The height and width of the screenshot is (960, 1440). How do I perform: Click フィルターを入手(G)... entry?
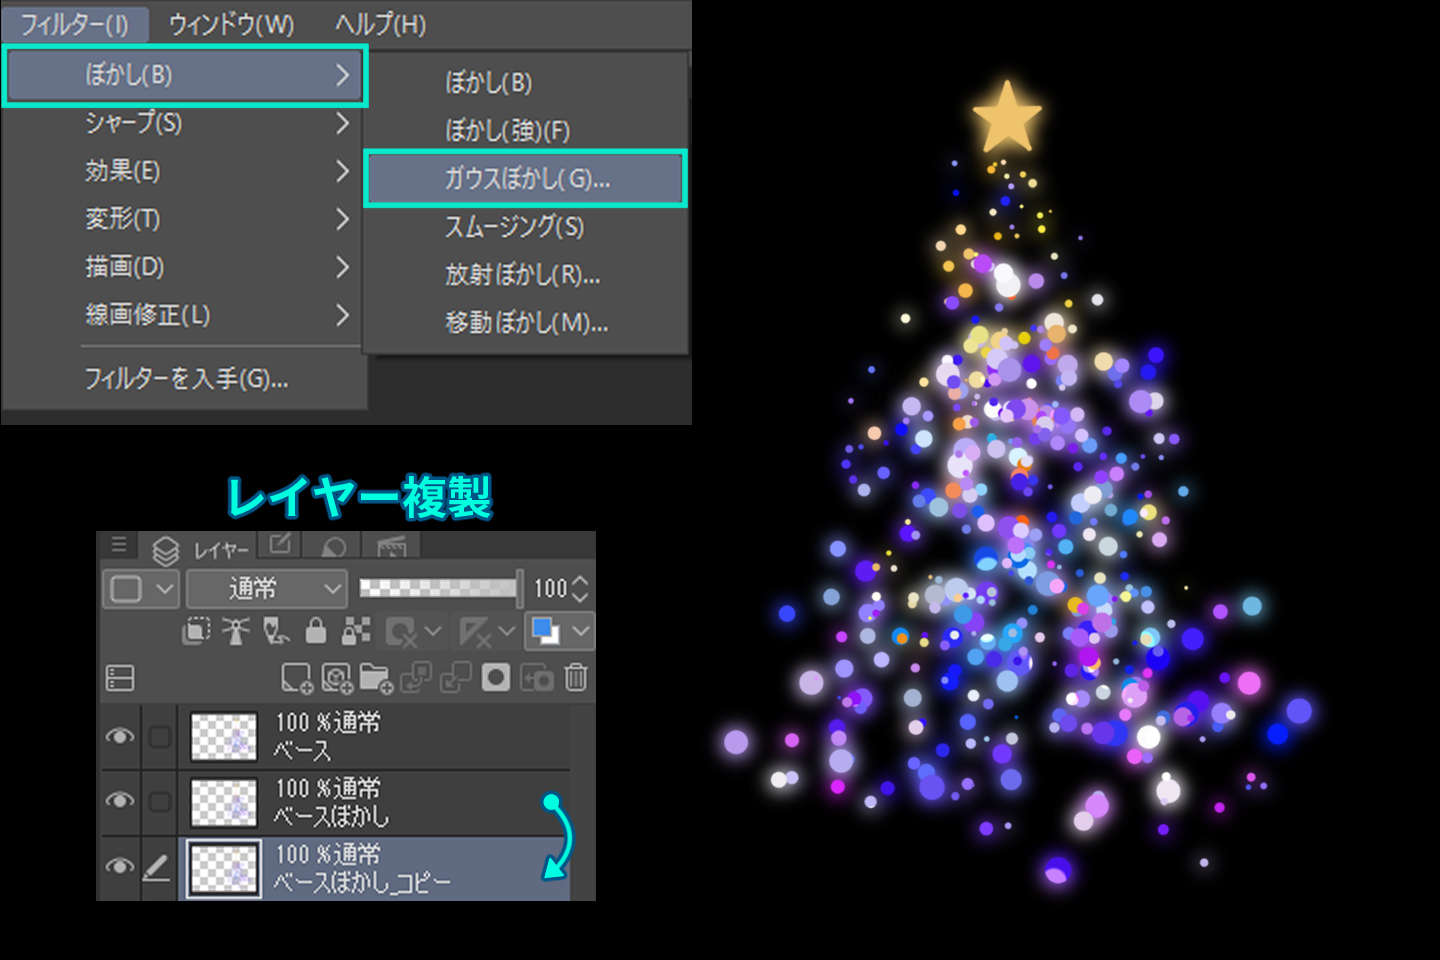[x=186, y=379]
